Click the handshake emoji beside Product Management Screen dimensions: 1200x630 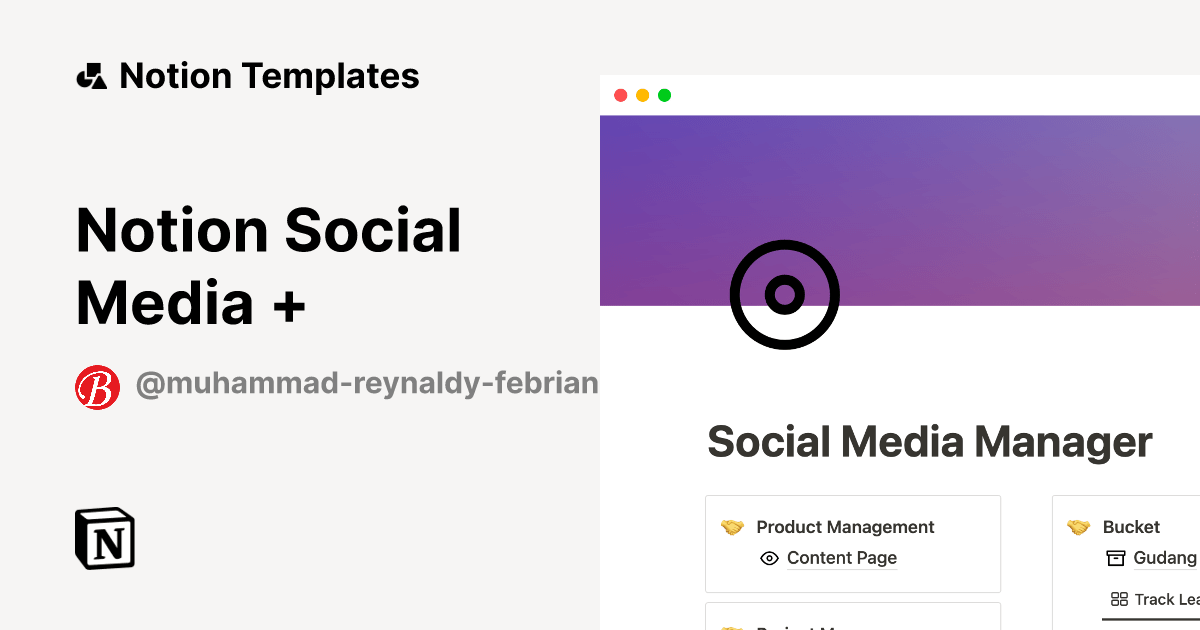coord(733,527)
